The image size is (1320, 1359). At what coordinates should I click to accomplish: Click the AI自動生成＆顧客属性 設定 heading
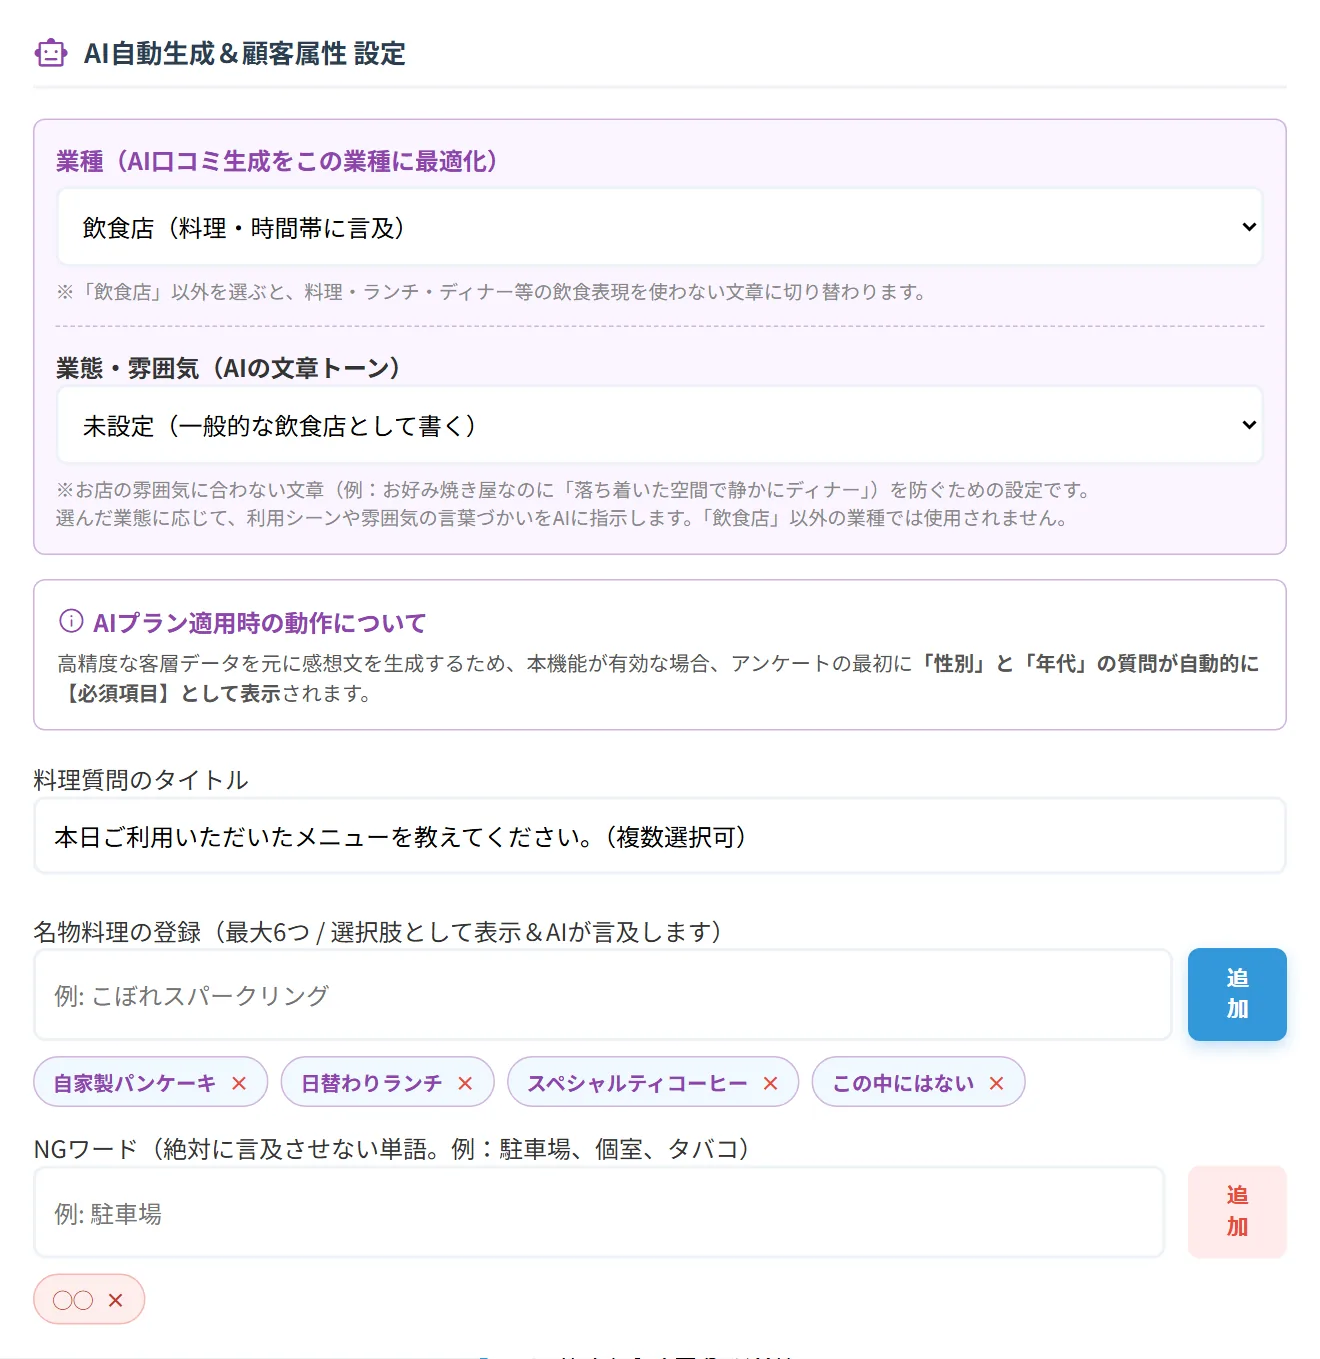click(245, 53)
